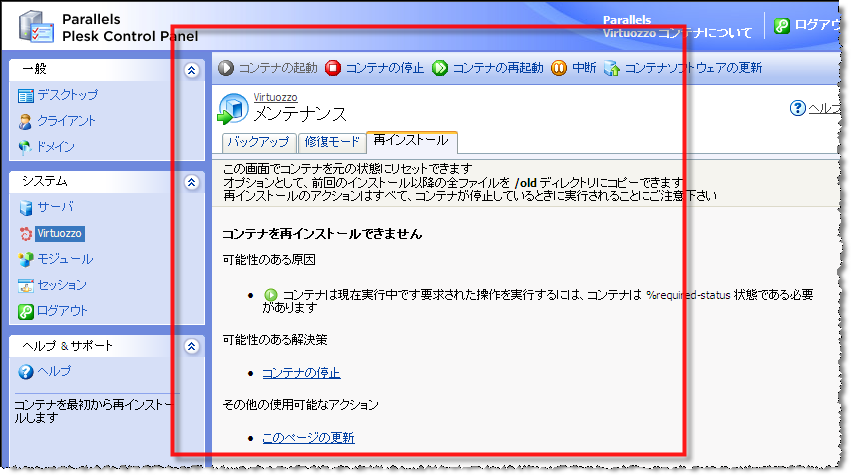Click the セッション sessions icon
851x475 pixels.
point(26,286)
